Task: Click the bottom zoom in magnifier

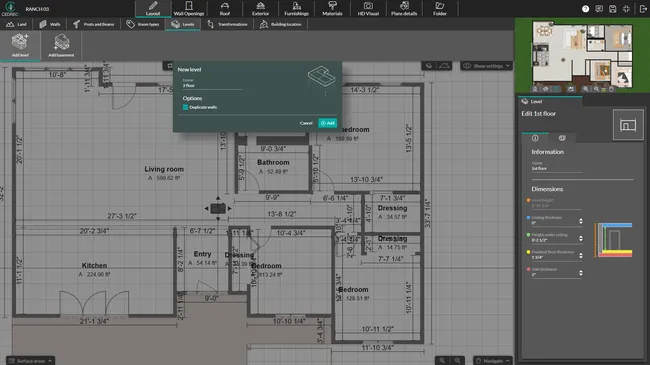Action: (442, 360)
